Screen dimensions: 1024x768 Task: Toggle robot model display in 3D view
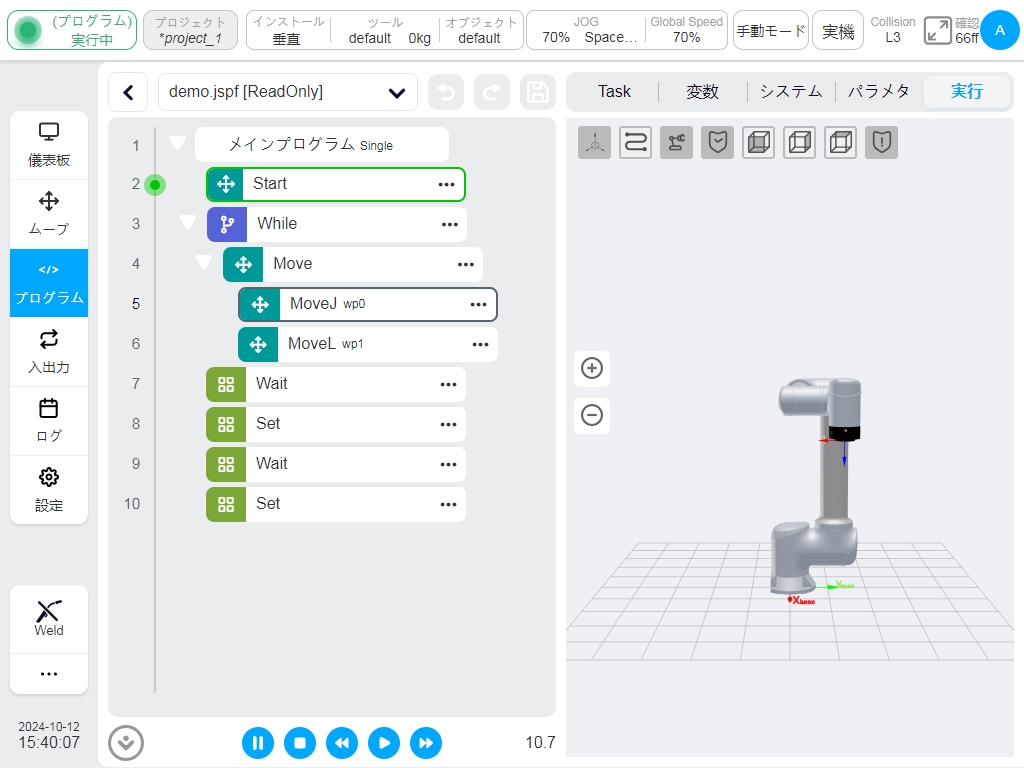point(677,142)
